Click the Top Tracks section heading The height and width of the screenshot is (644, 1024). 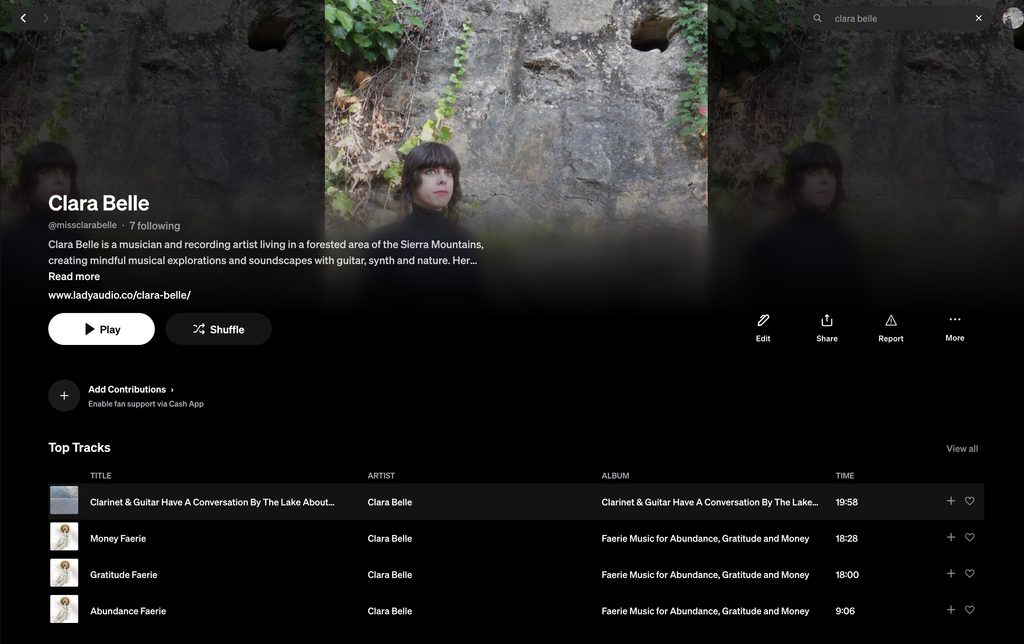pyautogui.click(x=79, y=447)
